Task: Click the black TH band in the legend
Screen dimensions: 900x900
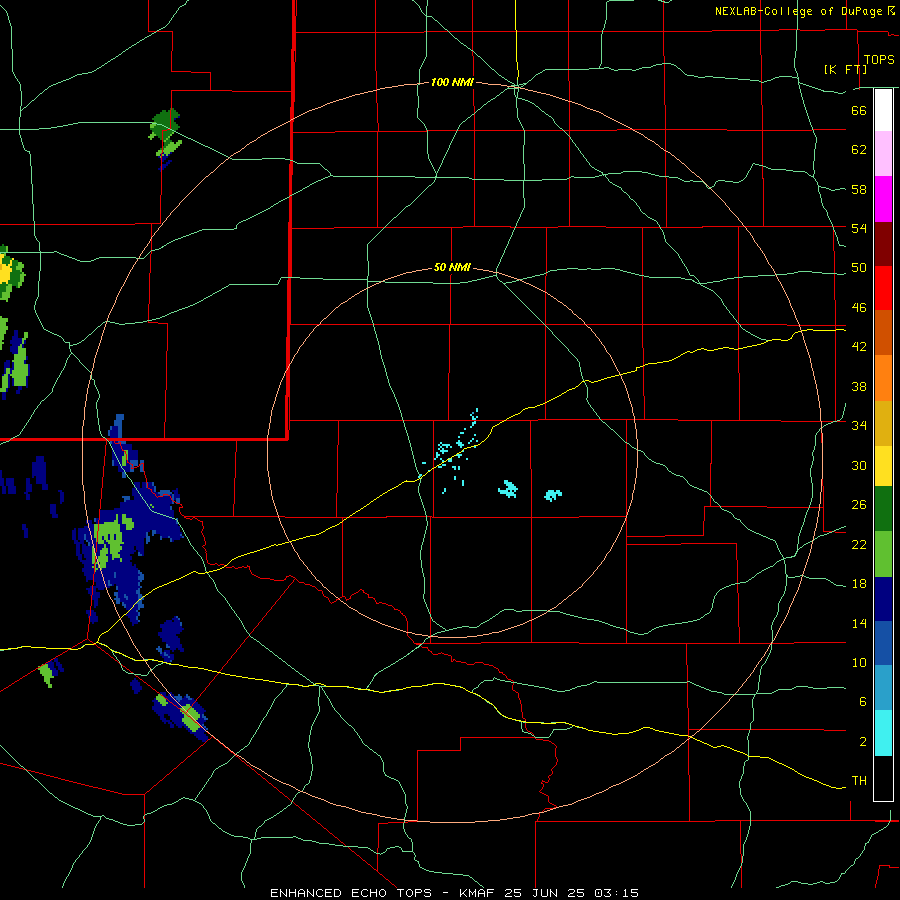Action: [883, 778]
